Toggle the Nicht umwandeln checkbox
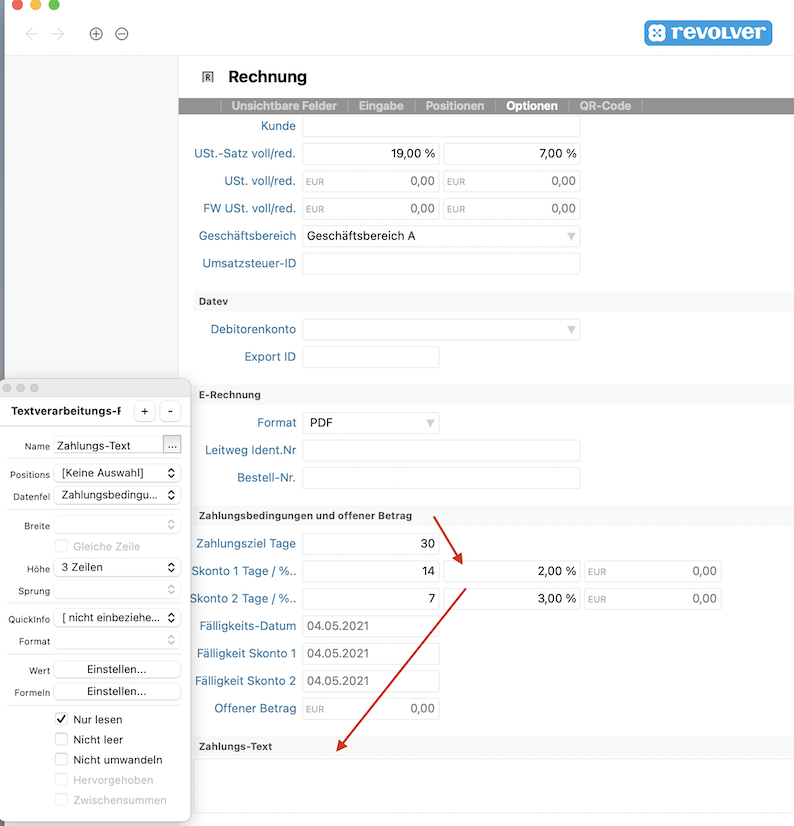Image resolution: width=794 pixels, height=826 pixels. click(62, 759)
